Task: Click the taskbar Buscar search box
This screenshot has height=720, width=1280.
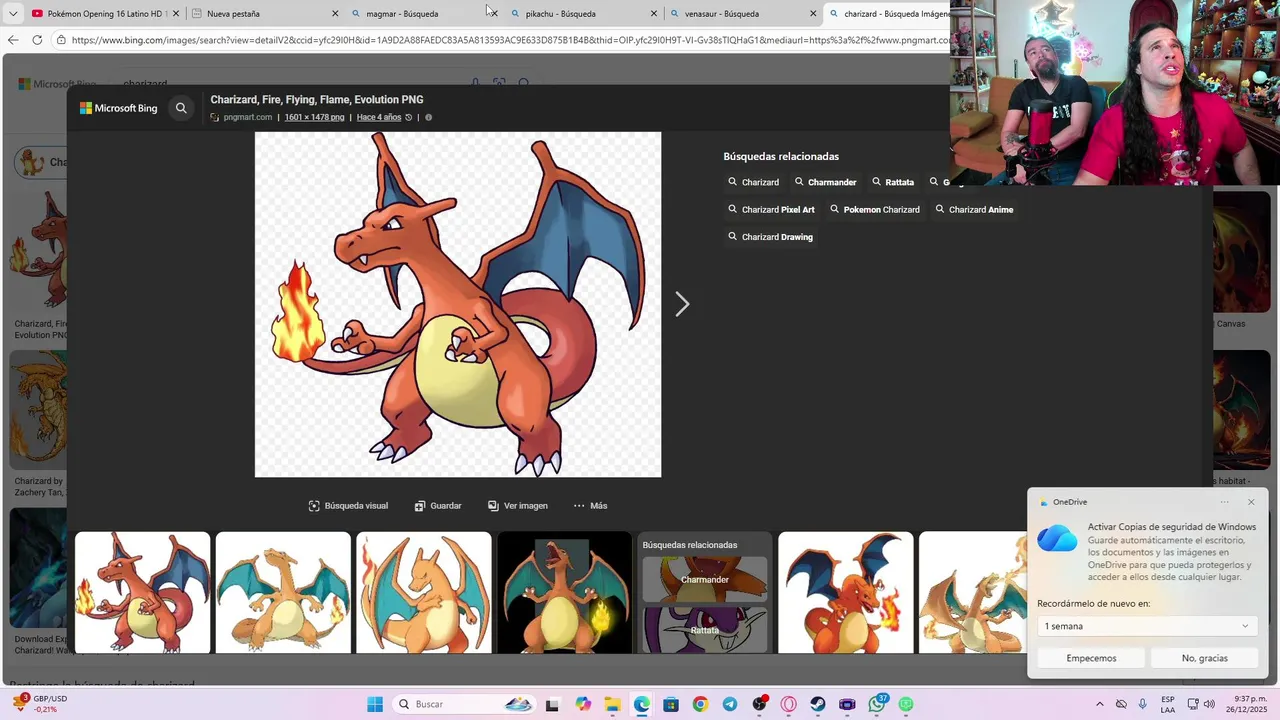Action: [x=464, y=704]
